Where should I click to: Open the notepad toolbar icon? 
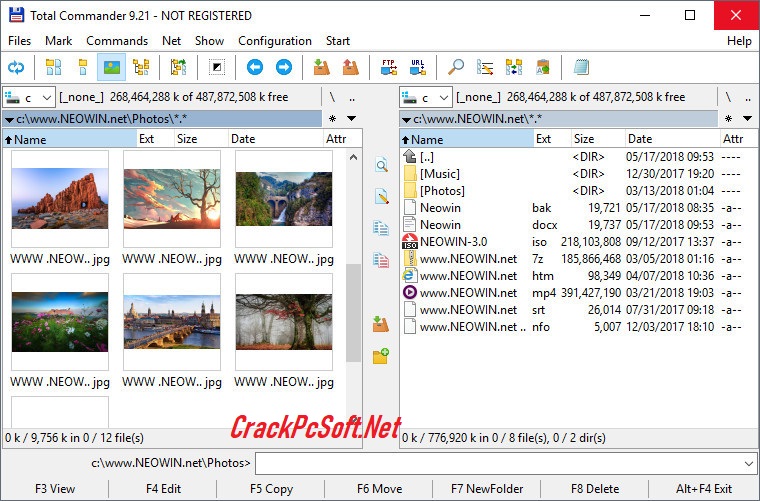tap(581, 67)
